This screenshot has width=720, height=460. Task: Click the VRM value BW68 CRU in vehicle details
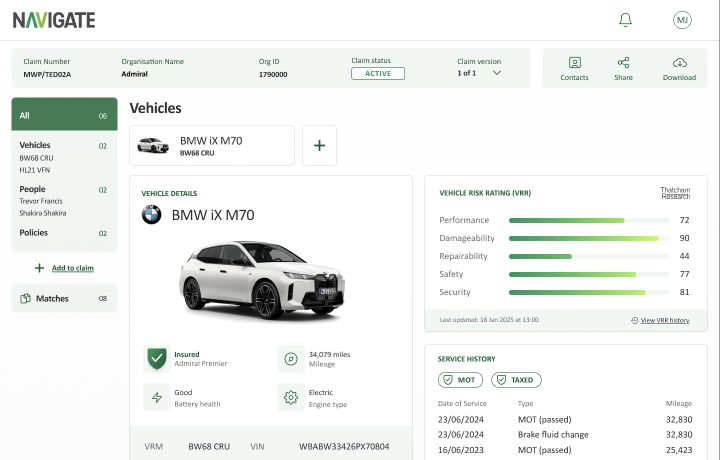click(209, 446)
